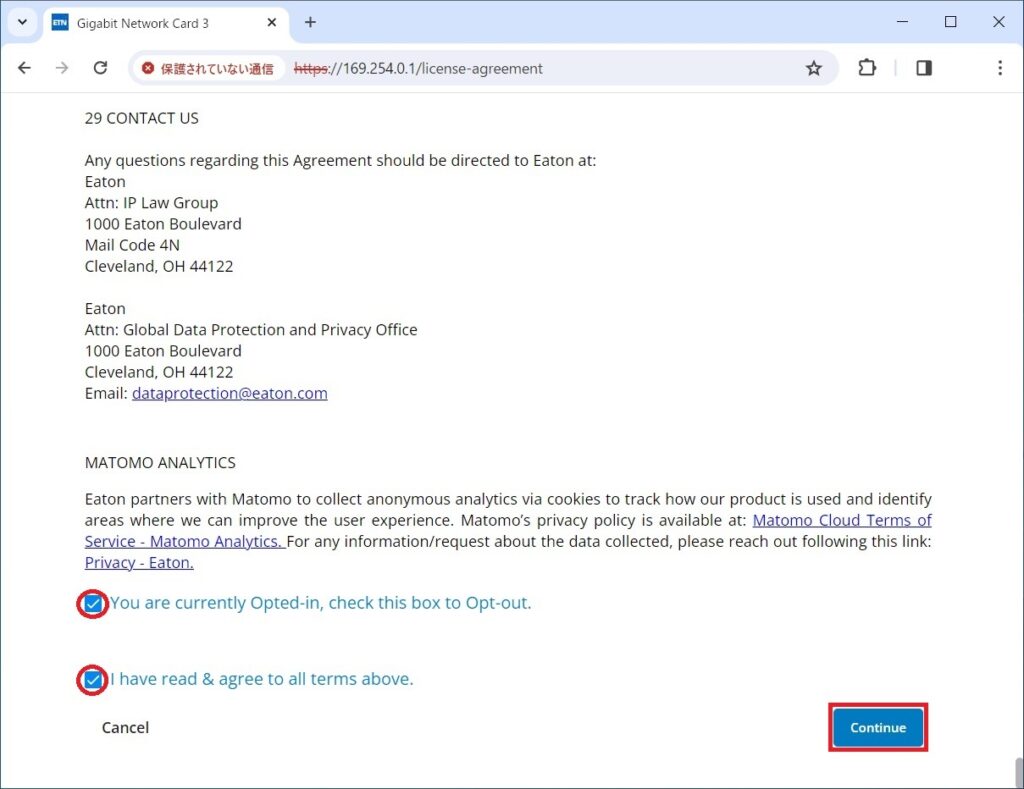The height and width of the screenshot is (789, 1024).
Task: Click the browser back arrow
Action: pos(24,68)
